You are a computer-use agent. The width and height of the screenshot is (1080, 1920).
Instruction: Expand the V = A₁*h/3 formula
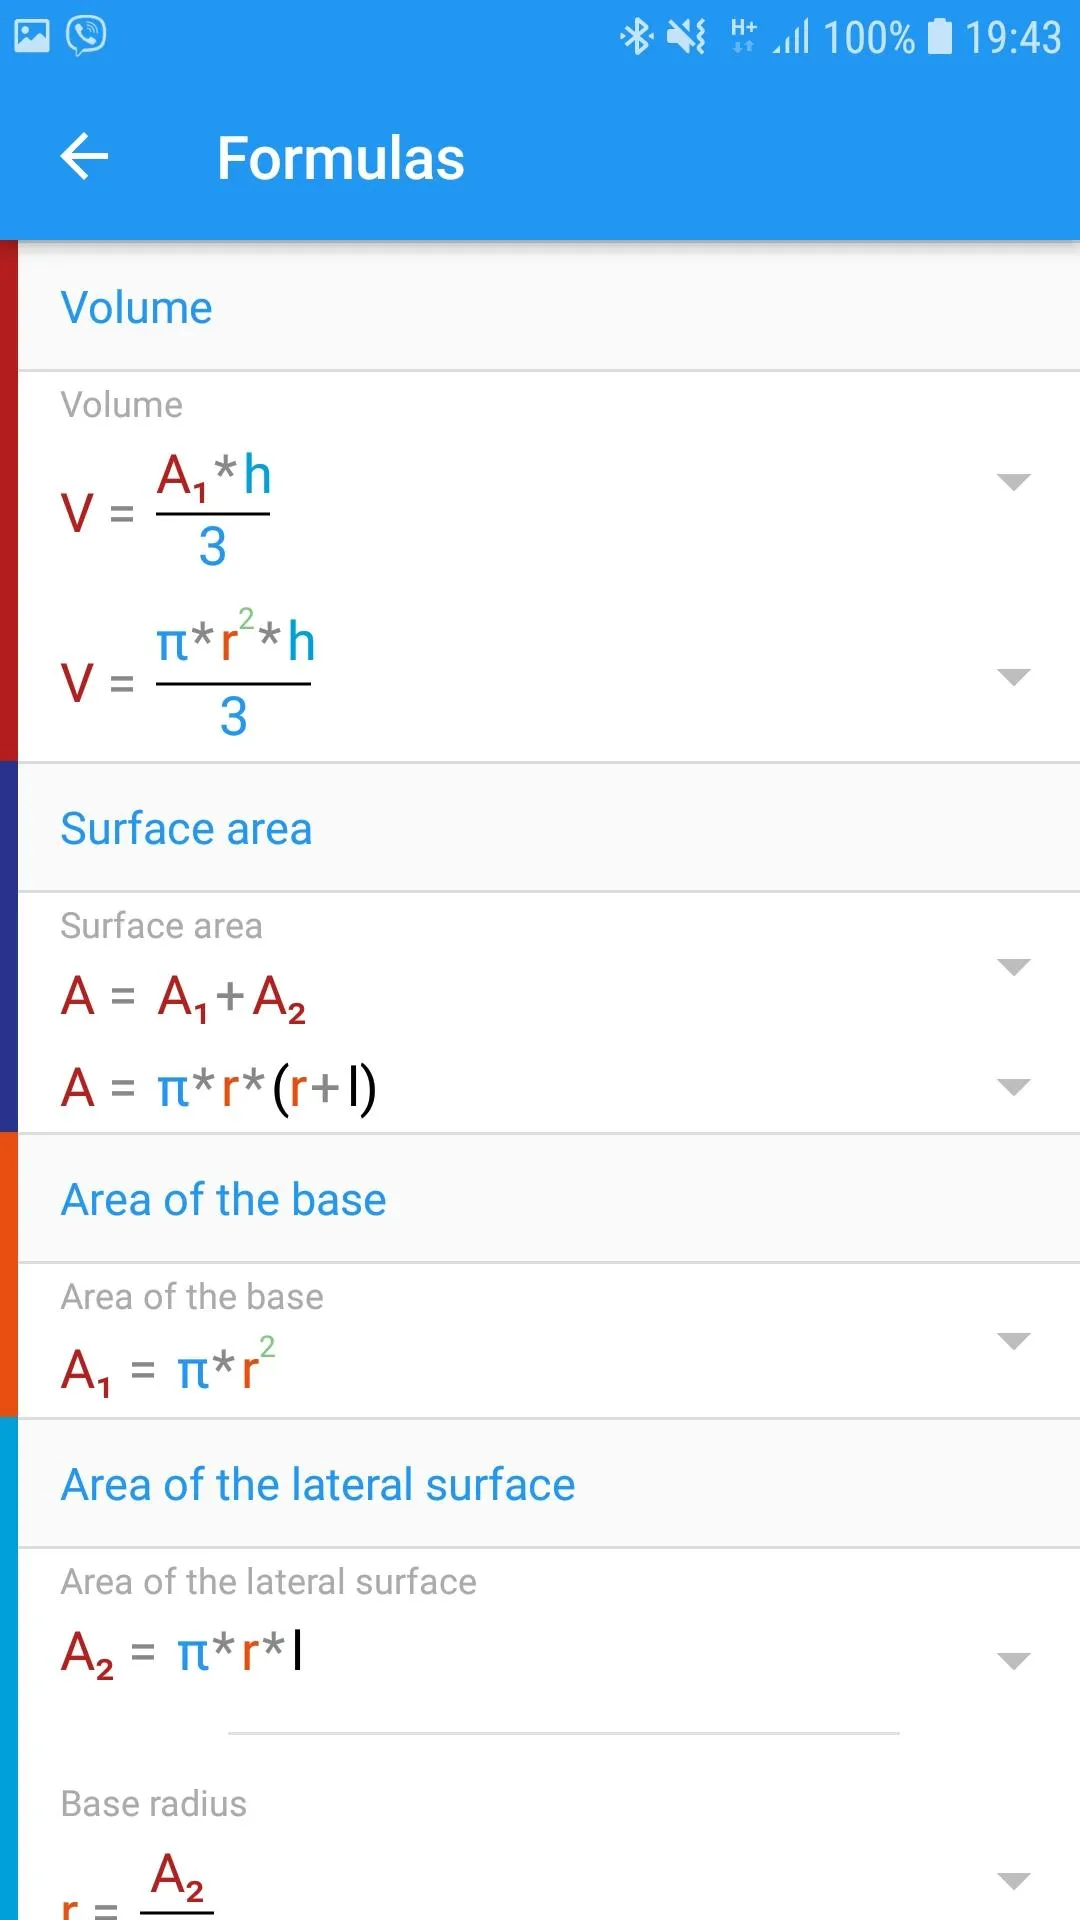(1014, 482)
